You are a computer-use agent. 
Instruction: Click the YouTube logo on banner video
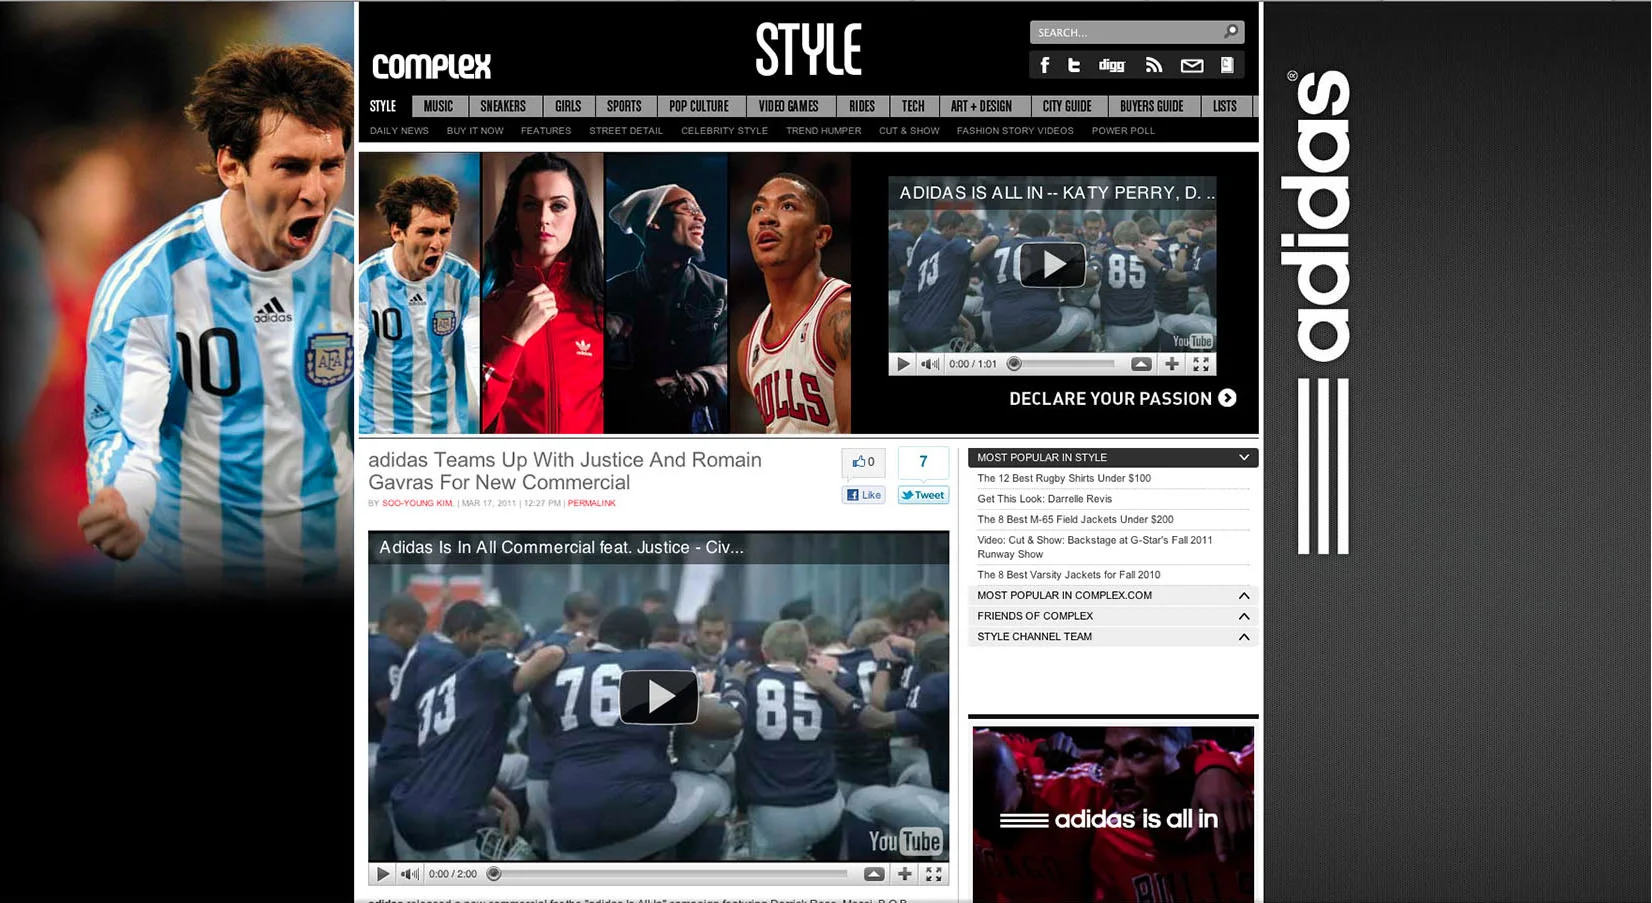[1192, 341]
